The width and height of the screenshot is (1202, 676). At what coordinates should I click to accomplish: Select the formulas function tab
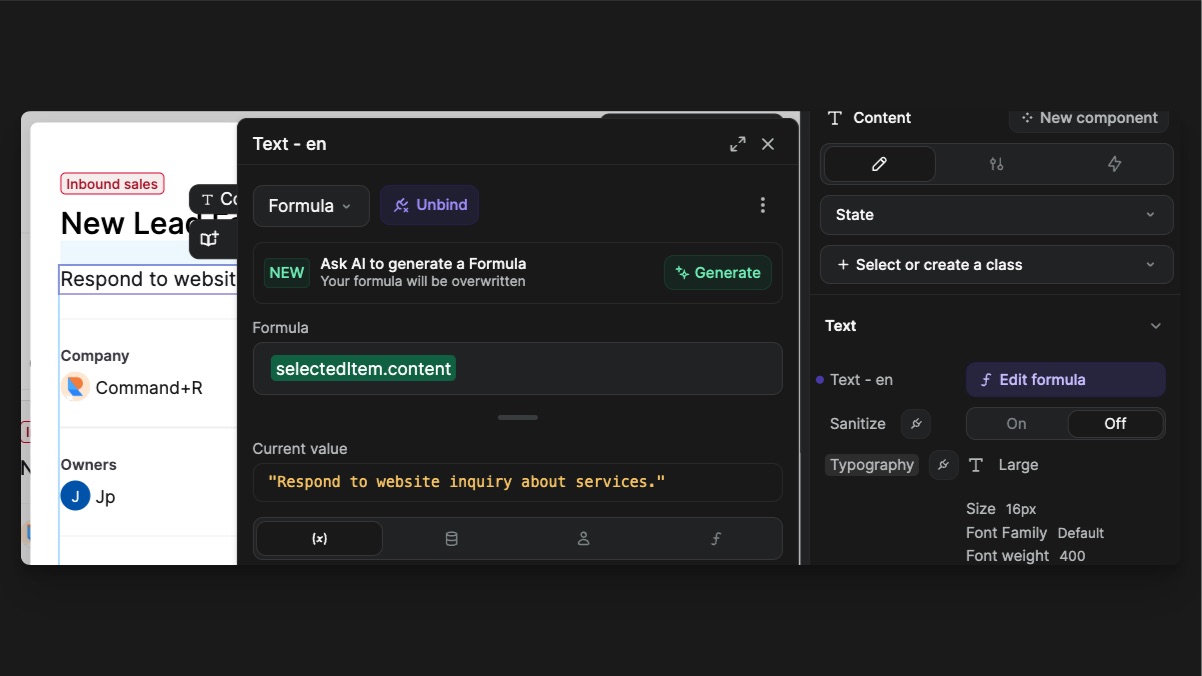(x=715, y=539)
